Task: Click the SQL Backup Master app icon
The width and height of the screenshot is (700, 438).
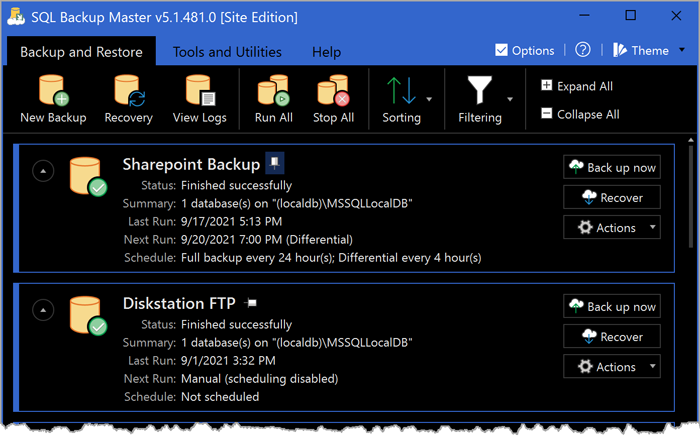Action: [16, 16]
